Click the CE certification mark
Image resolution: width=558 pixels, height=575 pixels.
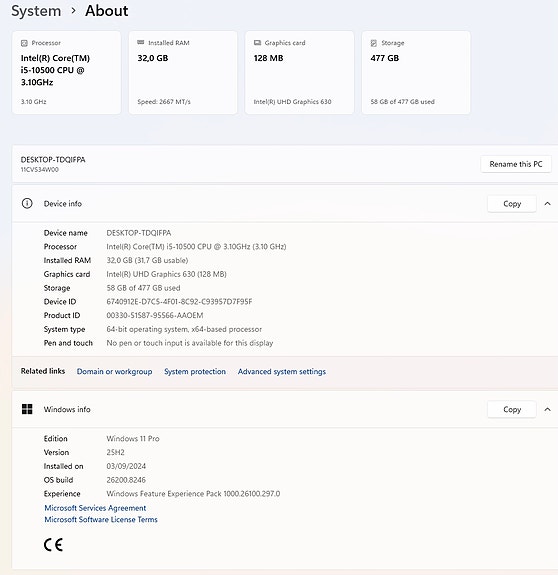coord(53,545)
